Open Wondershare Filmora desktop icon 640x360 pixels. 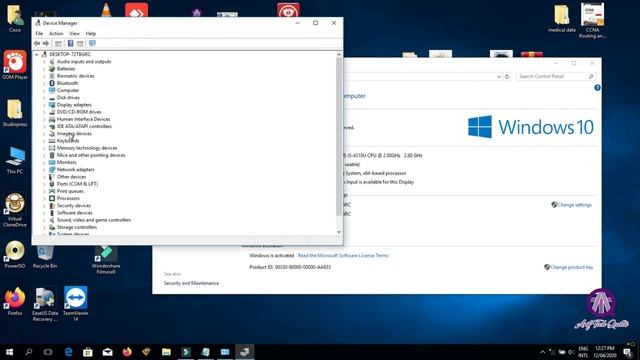click(x=106, y=260)
